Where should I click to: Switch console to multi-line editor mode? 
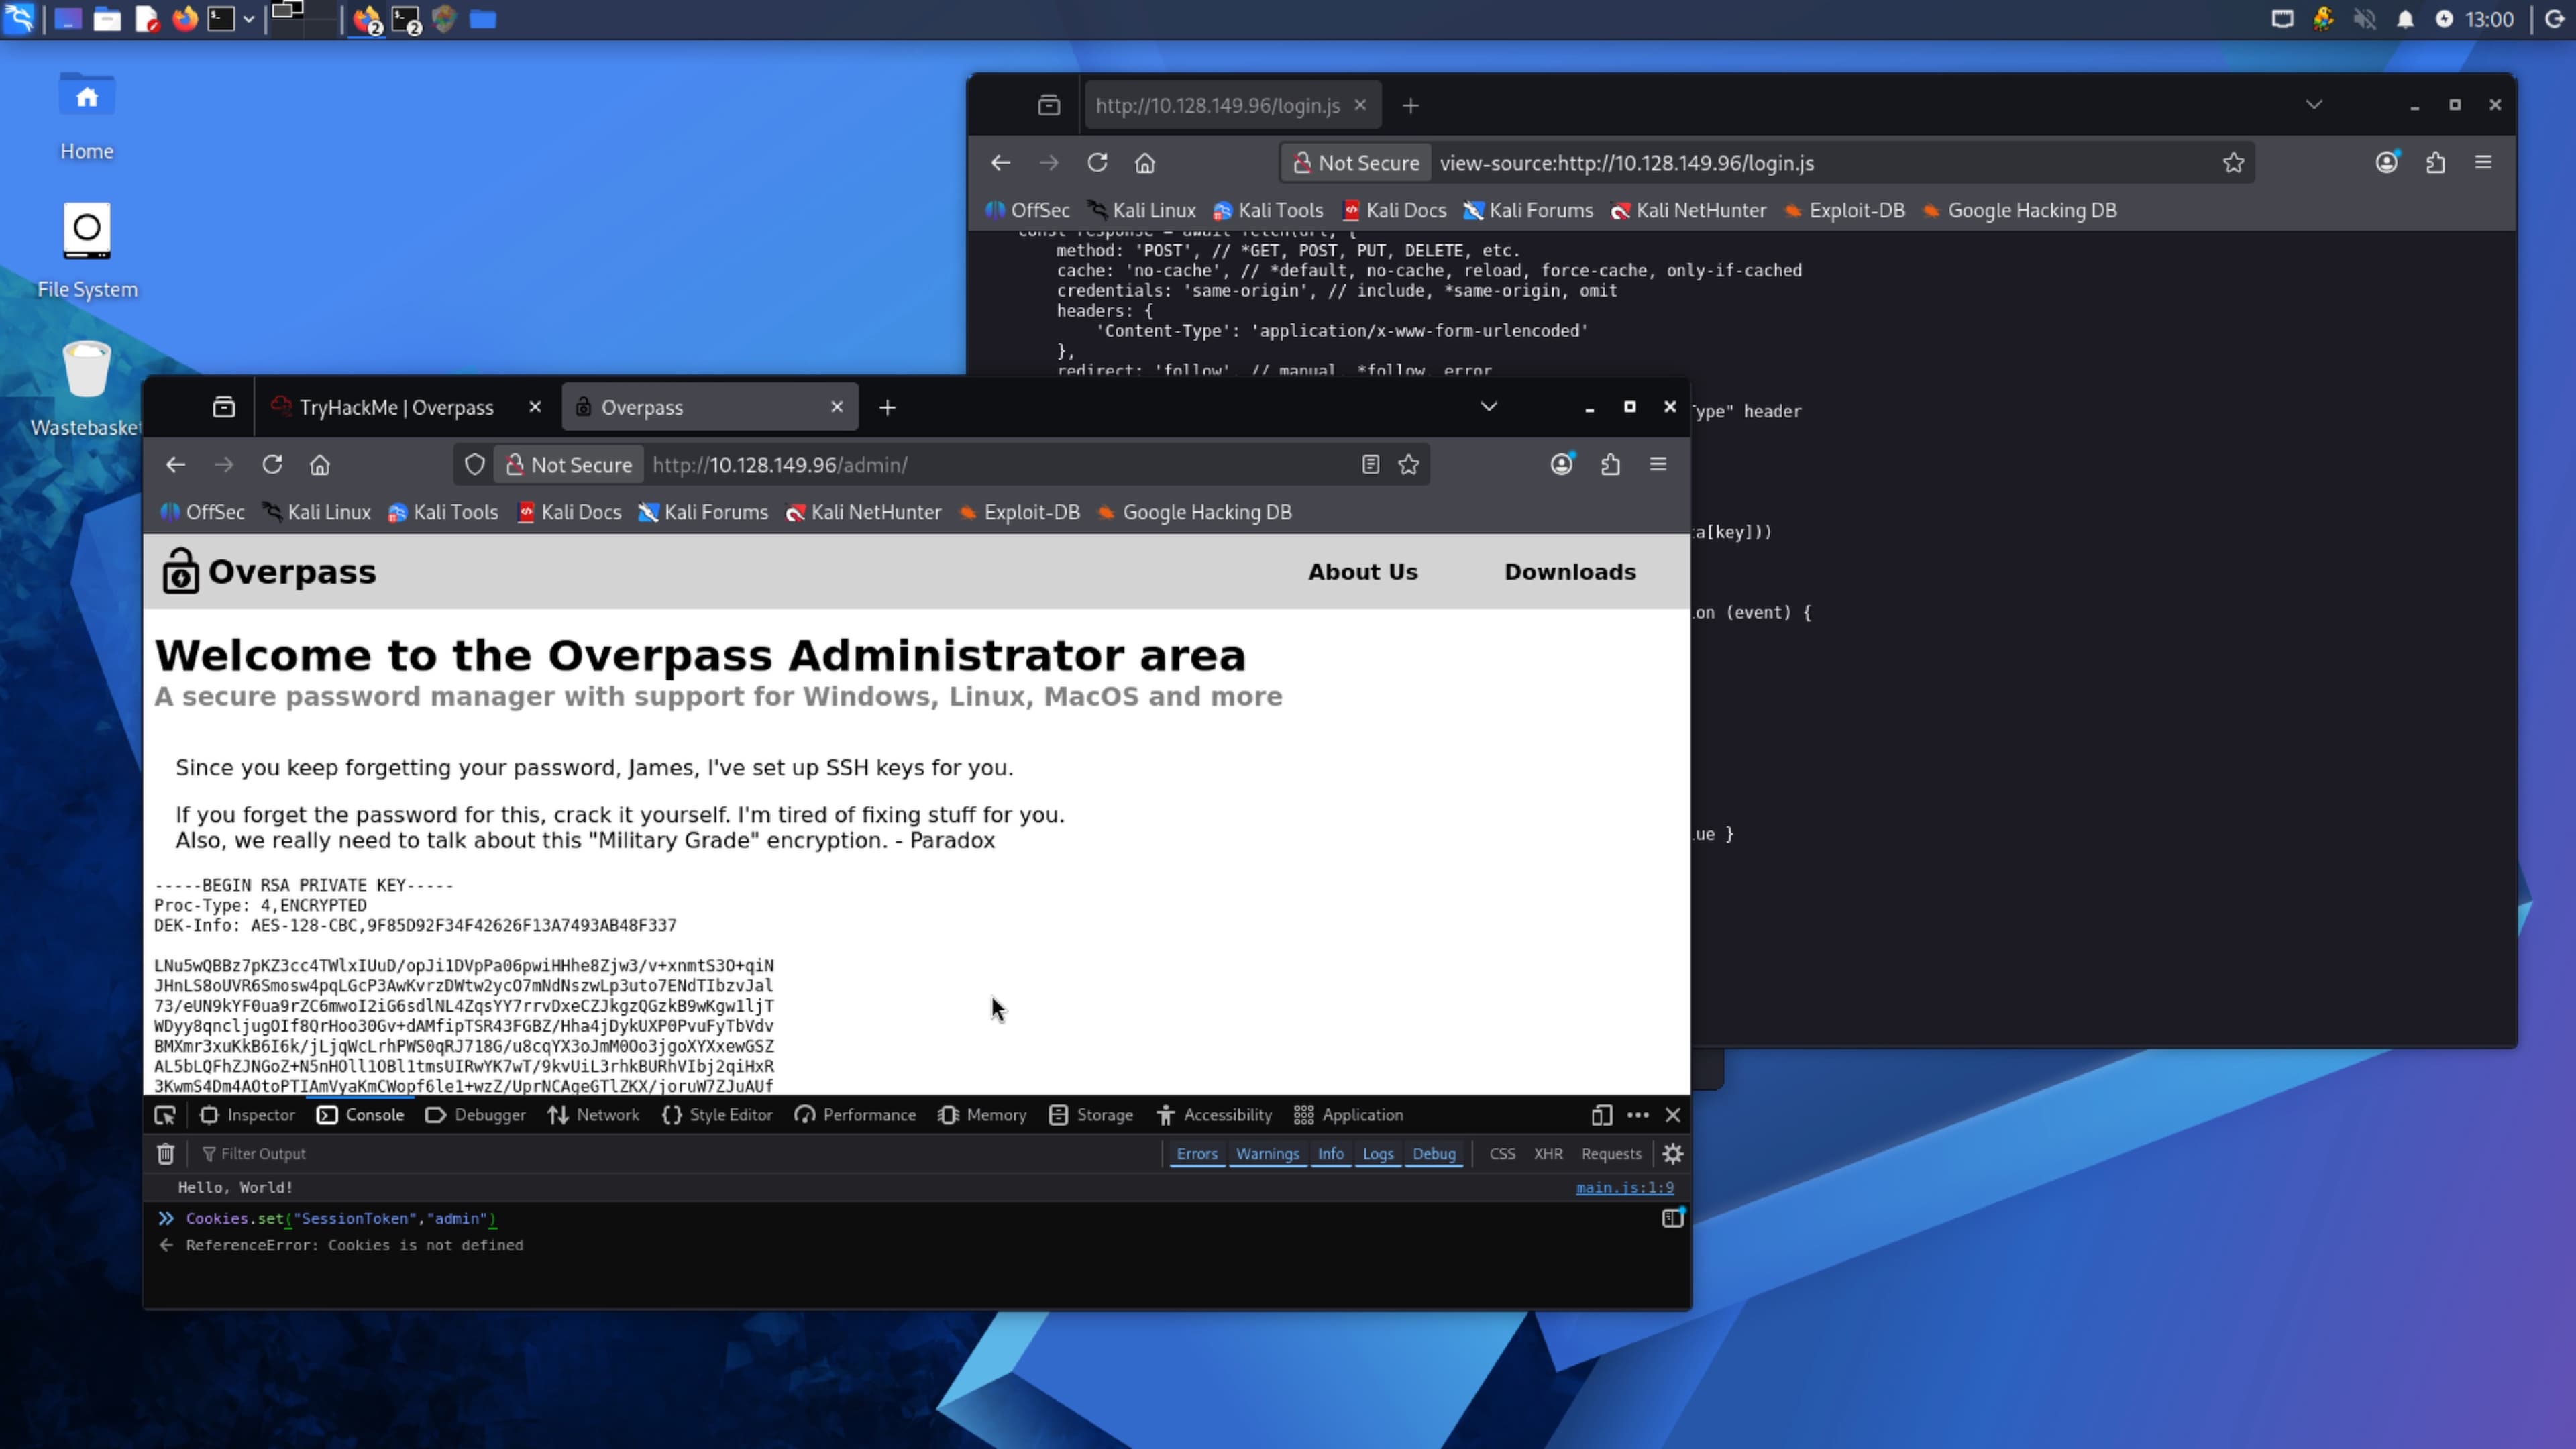coord(1673,1218)
